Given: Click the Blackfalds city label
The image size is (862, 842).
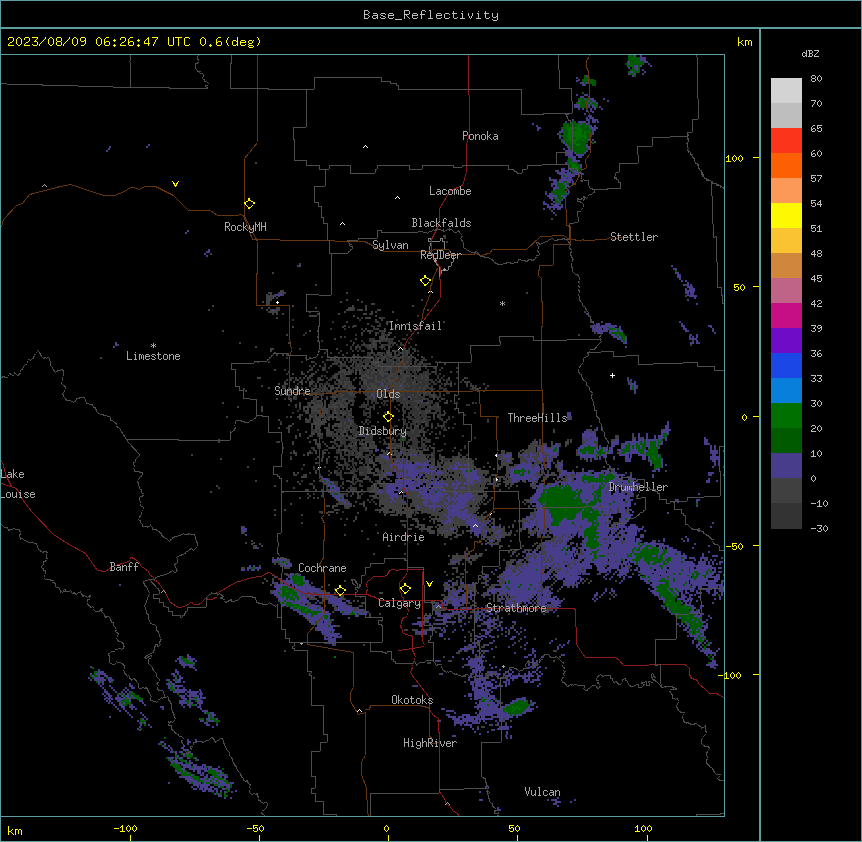Looking at the screenshot, I should (441, 223).
